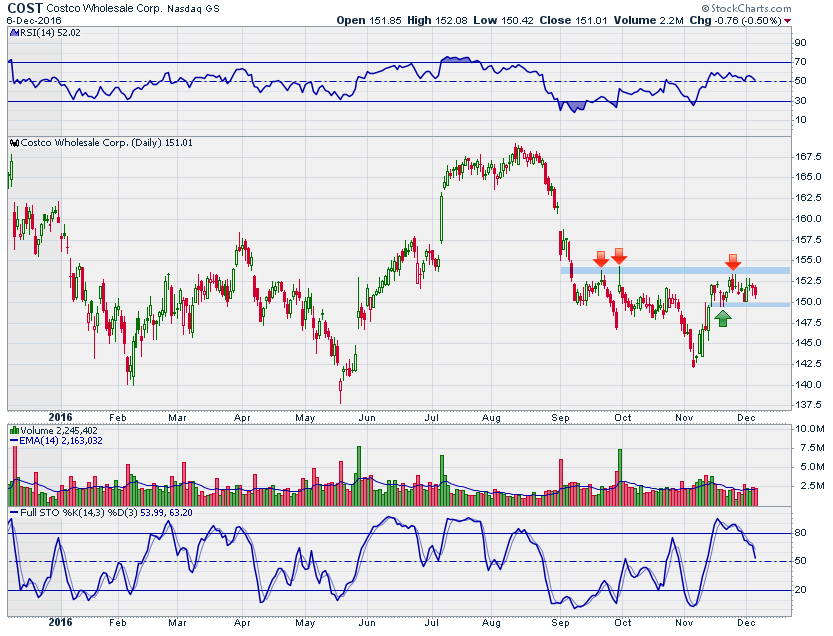The height and width of the screenshot is (636, 833).
Task: Click the Jul label under the price panel
Action: pyautogui.click(x=432, y=418)
